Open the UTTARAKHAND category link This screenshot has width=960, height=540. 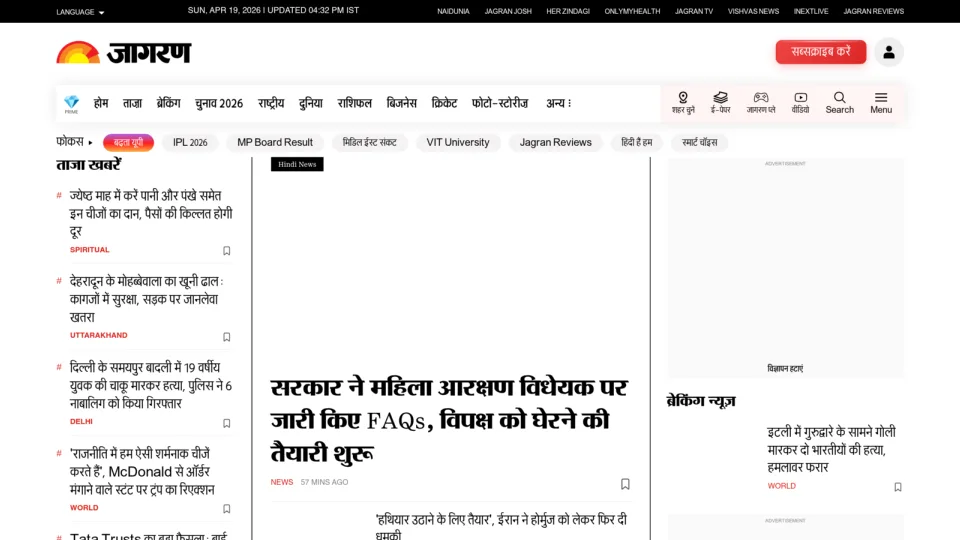point(99,336)
